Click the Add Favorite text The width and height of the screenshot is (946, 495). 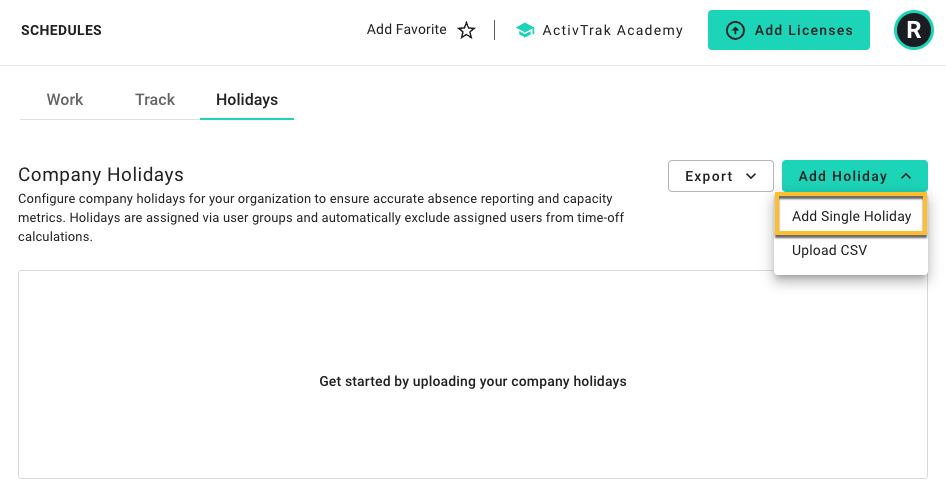pos(407,30)
